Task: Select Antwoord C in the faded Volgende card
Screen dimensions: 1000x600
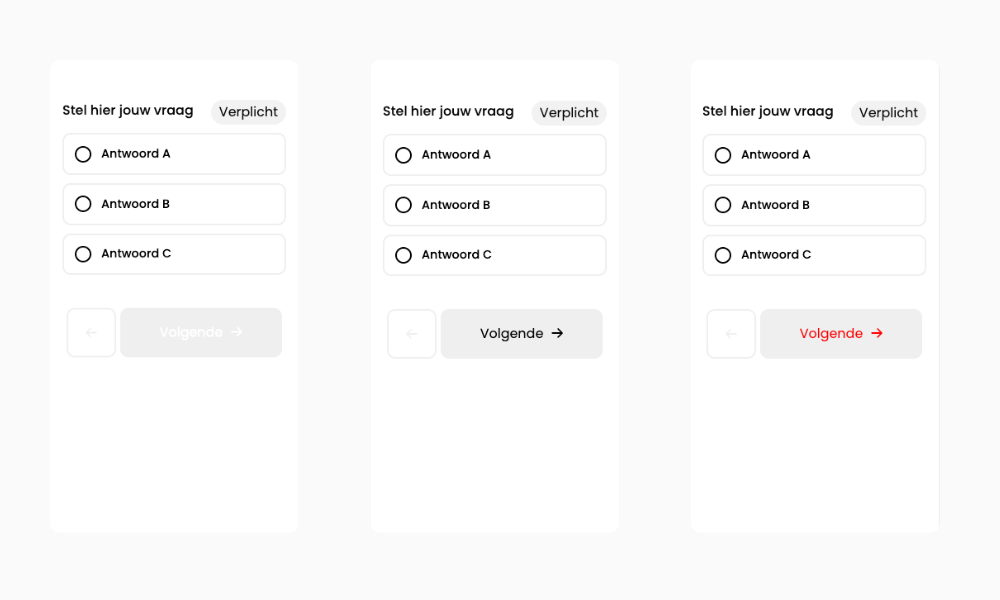Action: coord(83,254)
